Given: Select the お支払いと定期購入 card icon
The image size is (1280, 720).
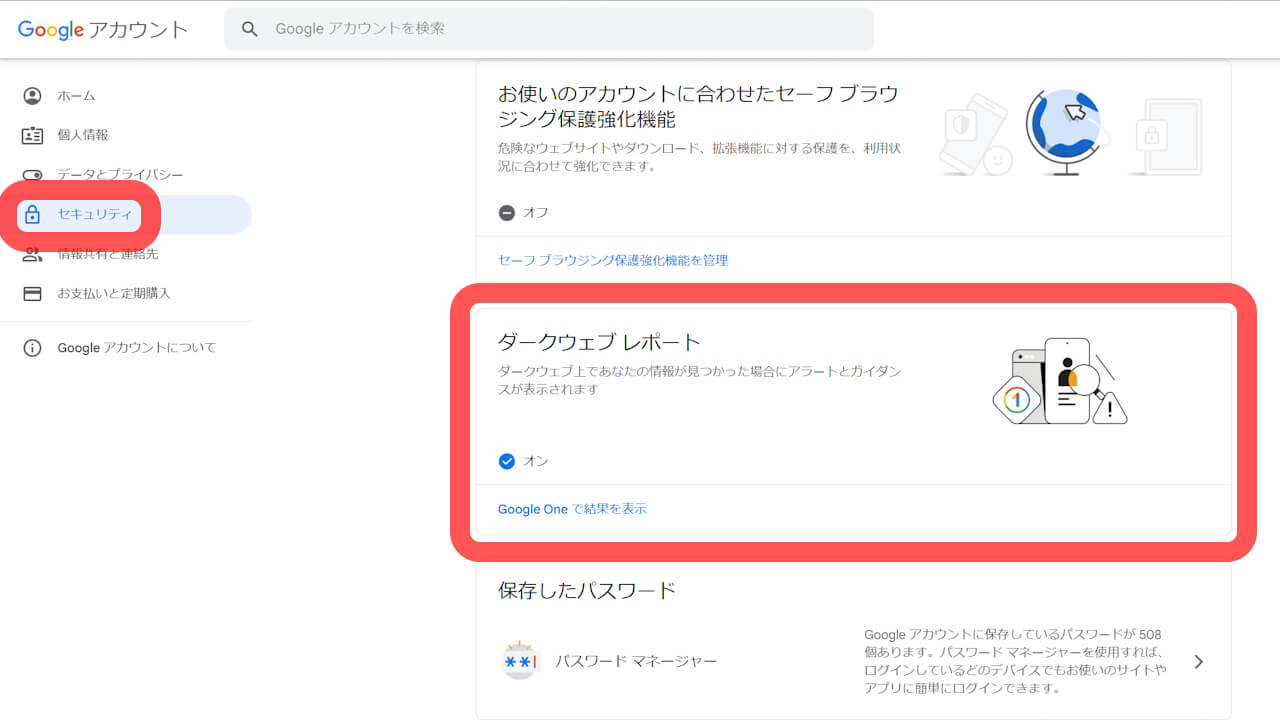Looking at the screenshot, I should point(32,293).
